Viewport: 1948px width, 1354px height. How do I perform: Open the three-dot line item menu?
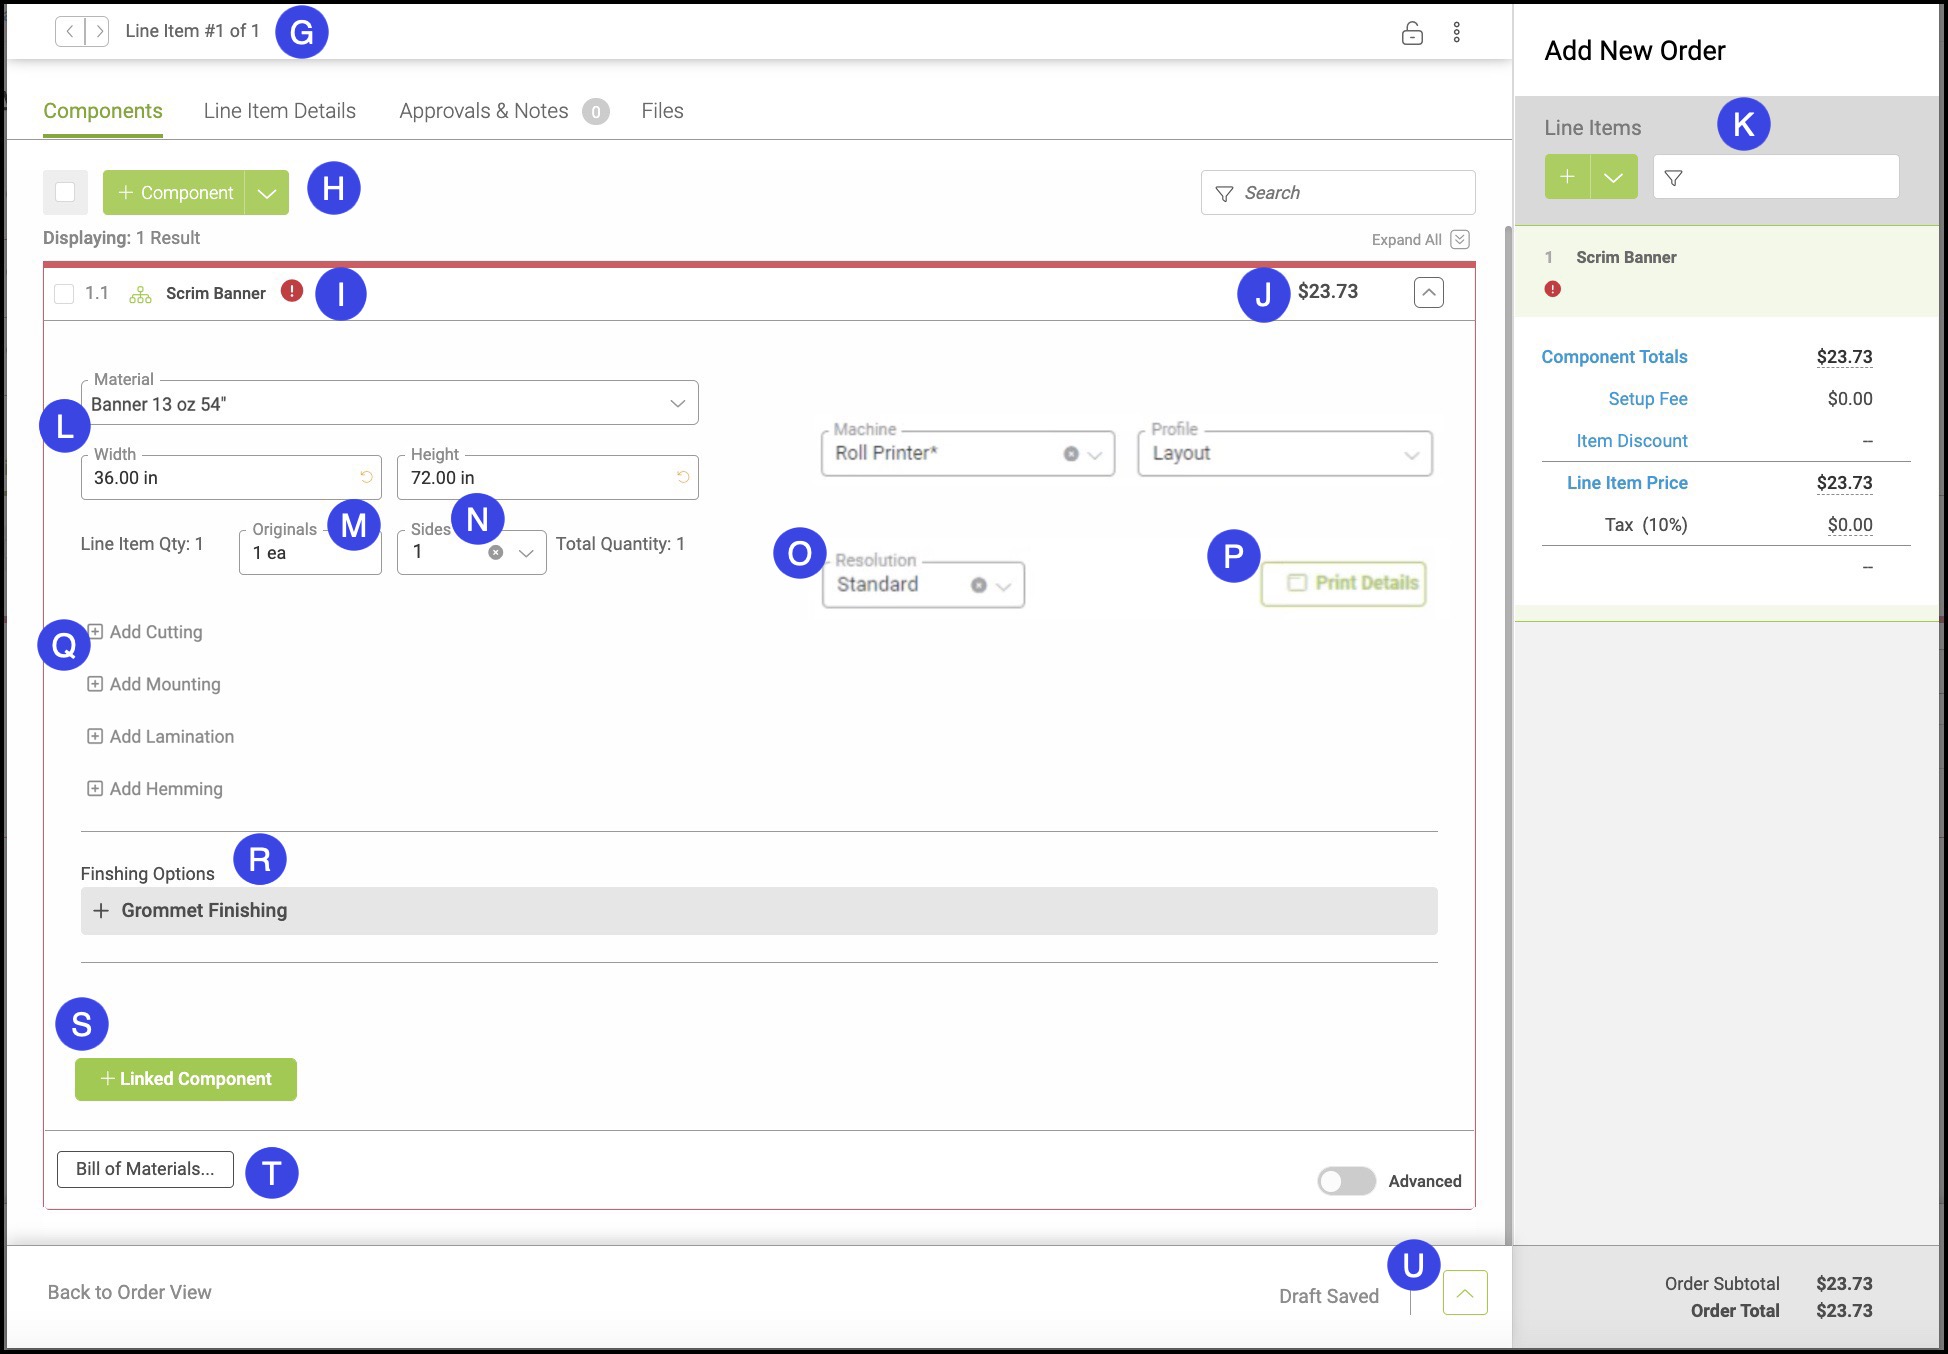click(x=1456, y=33)
